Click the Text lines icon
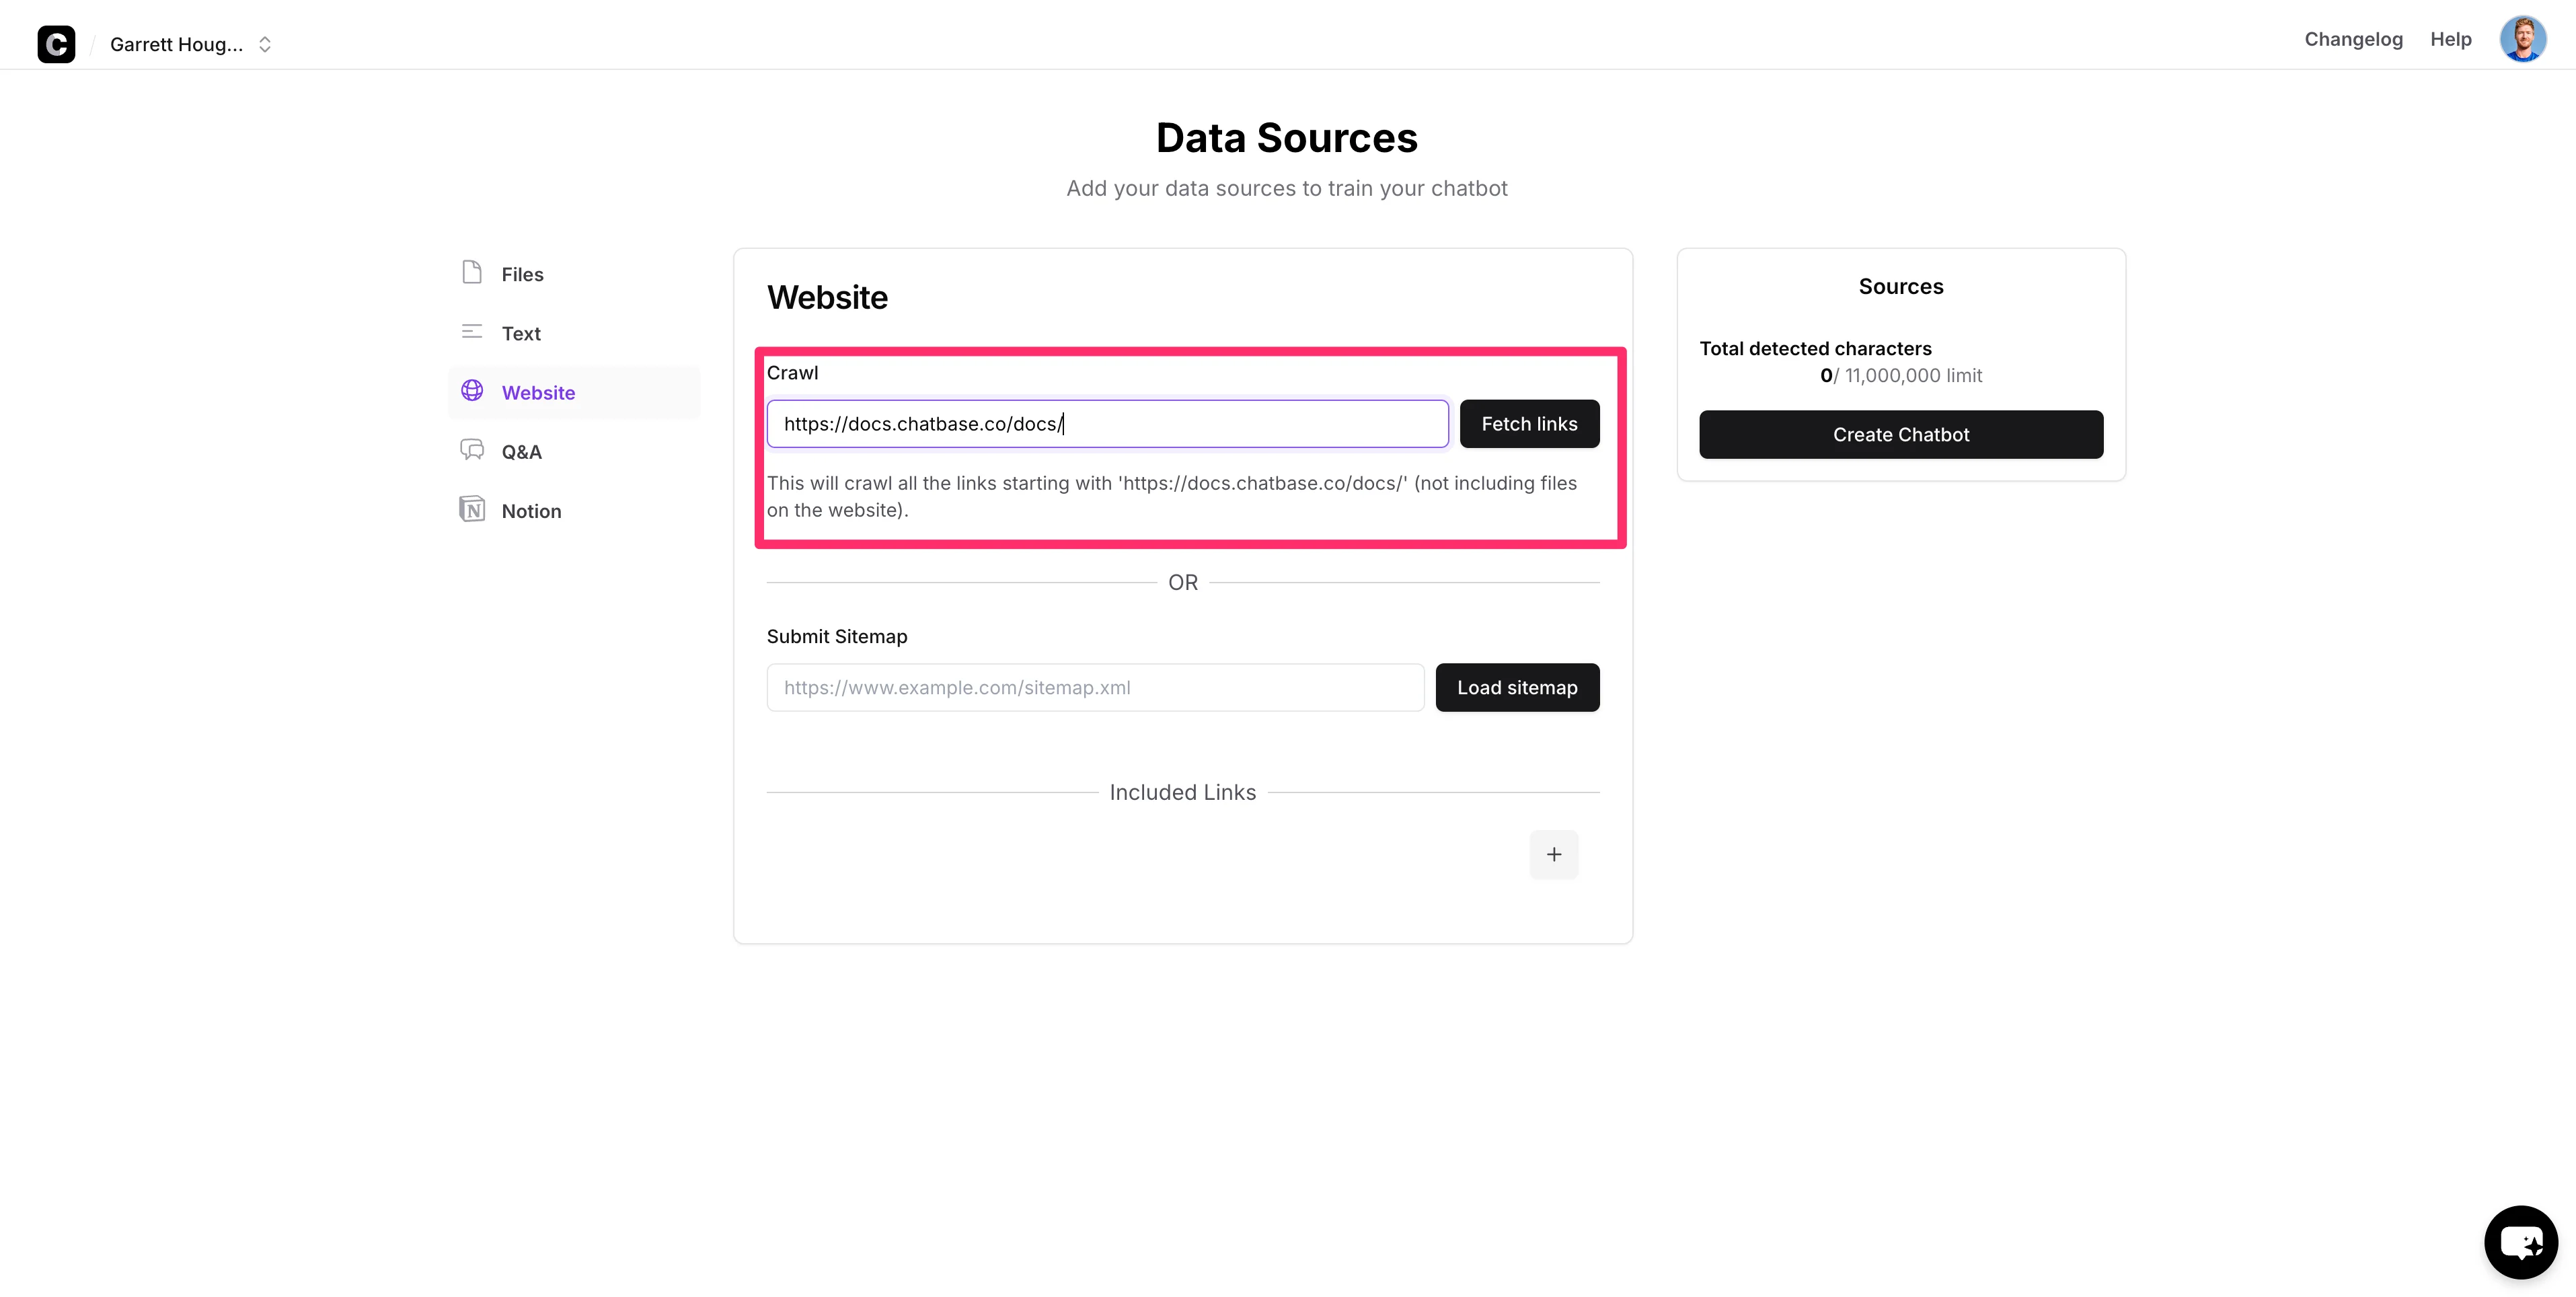The image size is (2576, 1297). click(x=472, y=332)
